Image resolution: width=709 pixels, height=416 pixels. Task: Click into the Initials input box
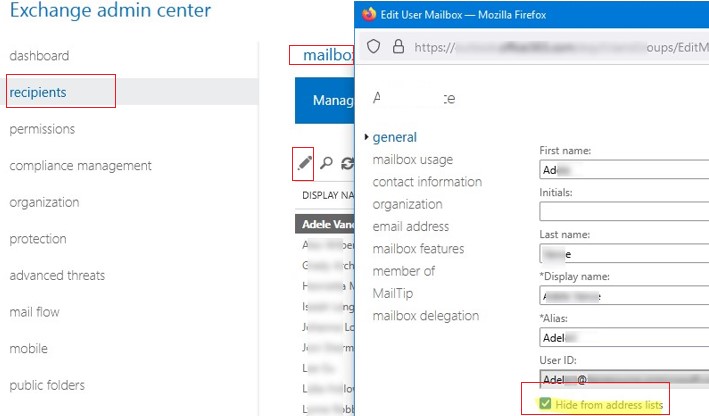tap(624, 211)
